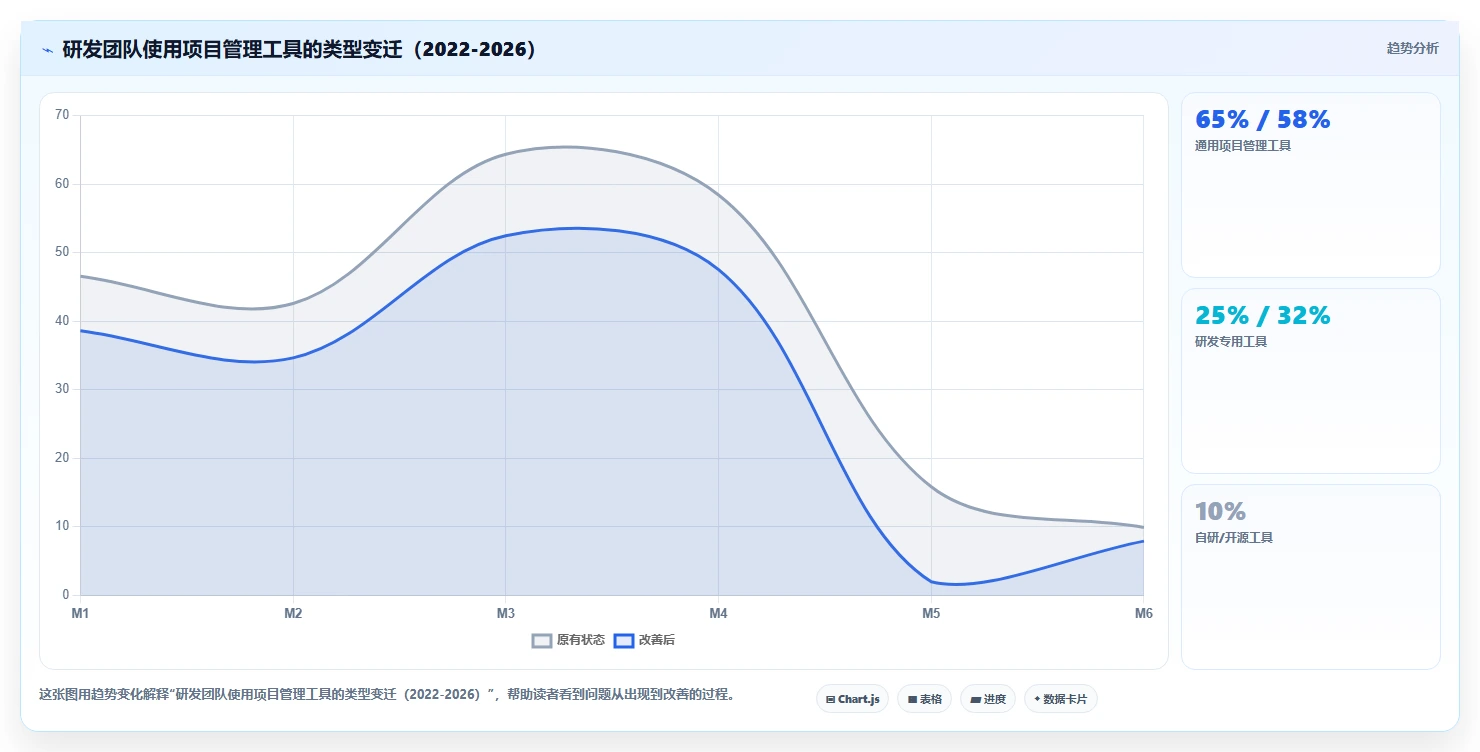Click the 趋势分析 label in the header
Screen dimensions: 1480x752
click(x=1412, y=48)
